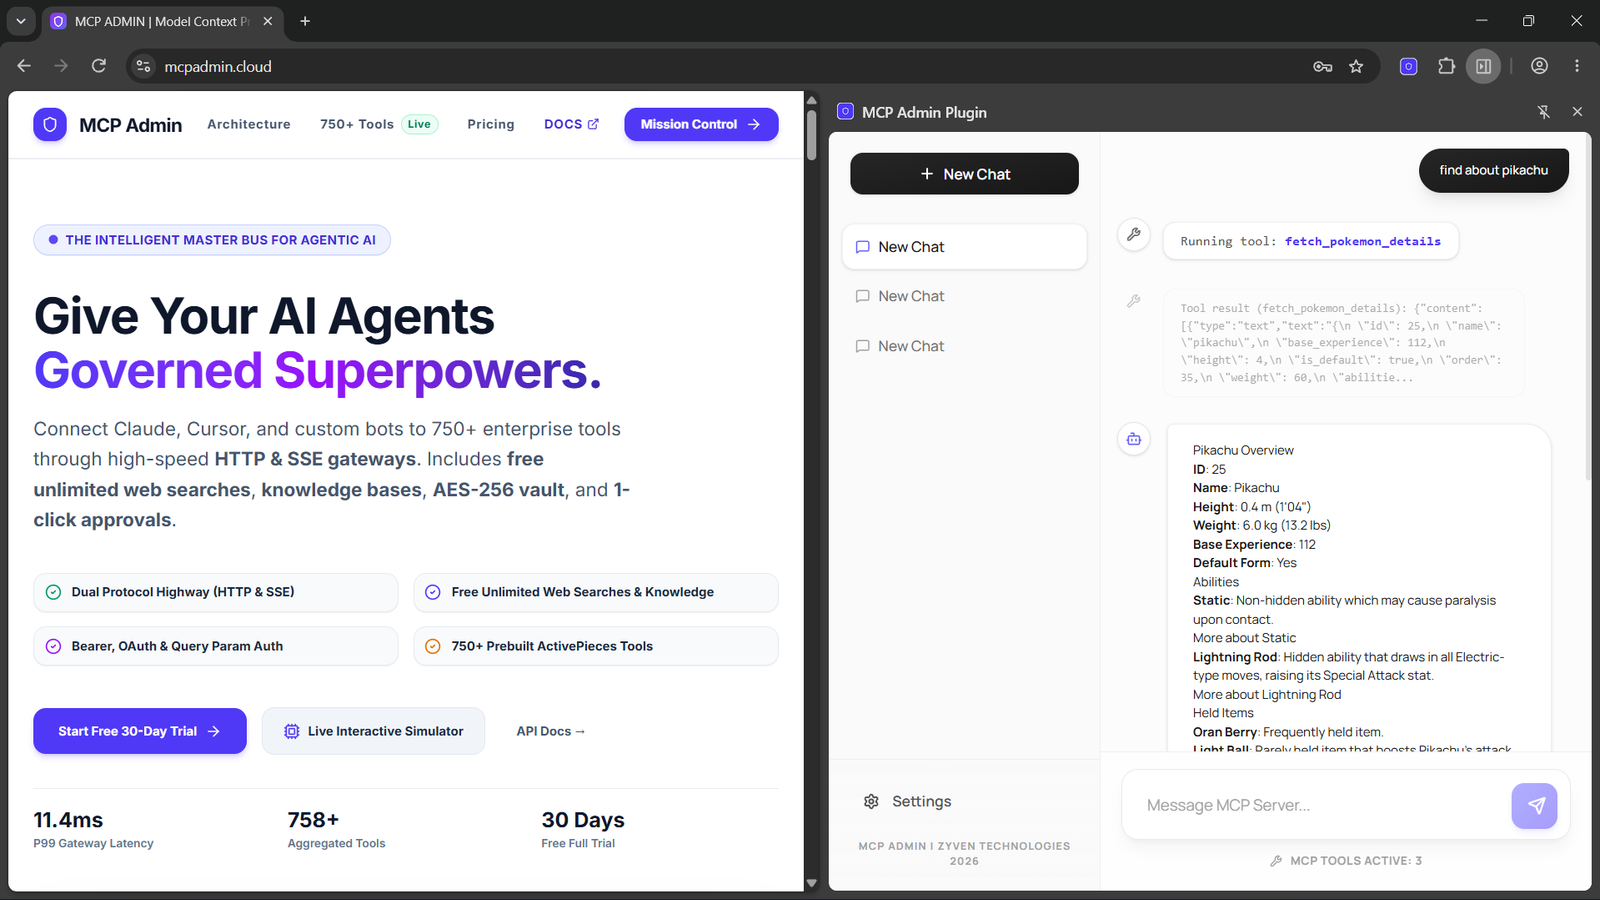Go back to the previous page
The height and width of the screenshot is (900, 1600).
pos(24,66)
